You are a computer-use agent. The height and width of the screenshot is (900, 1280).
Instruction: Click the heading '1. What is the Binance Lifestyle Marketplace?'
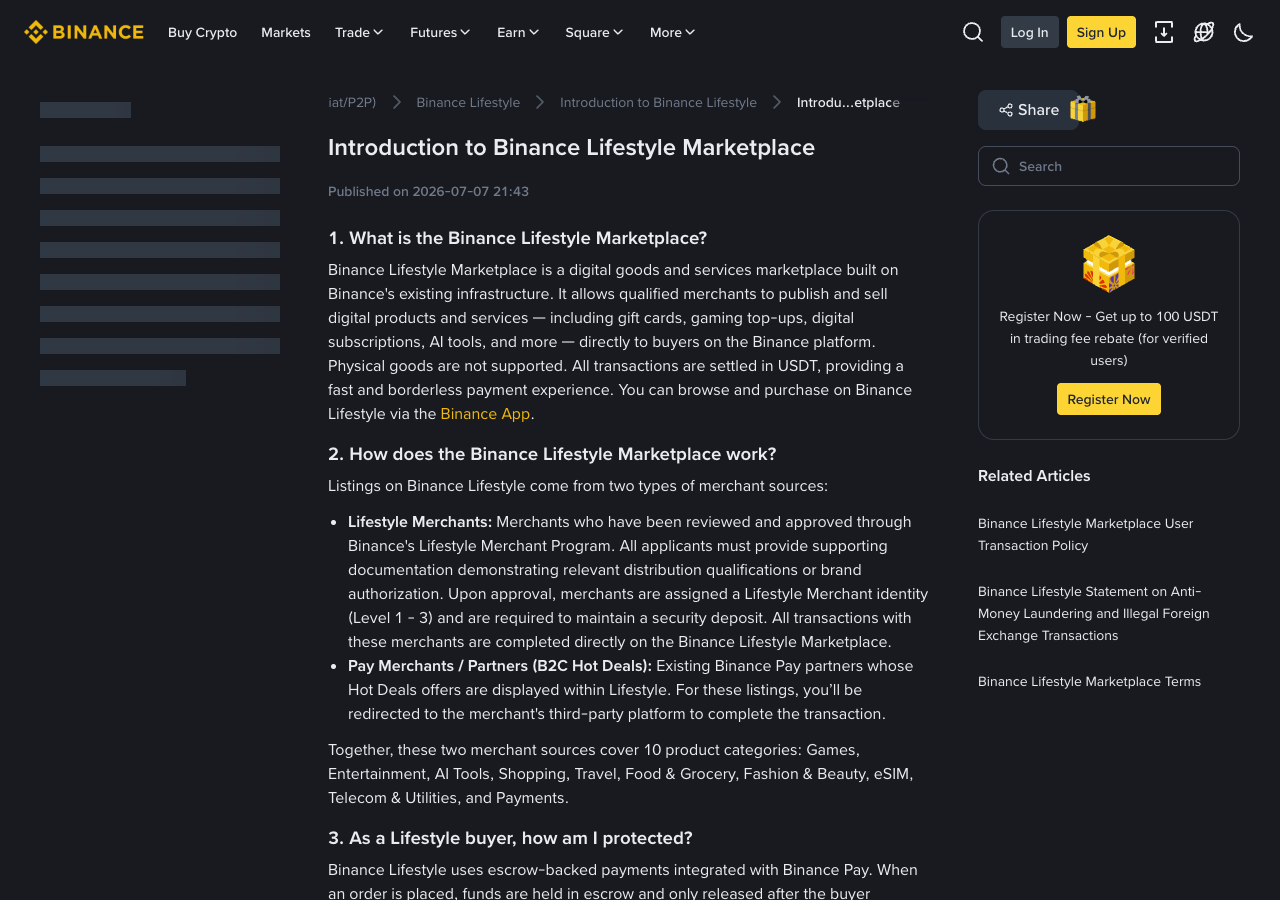tap(517, 238)
